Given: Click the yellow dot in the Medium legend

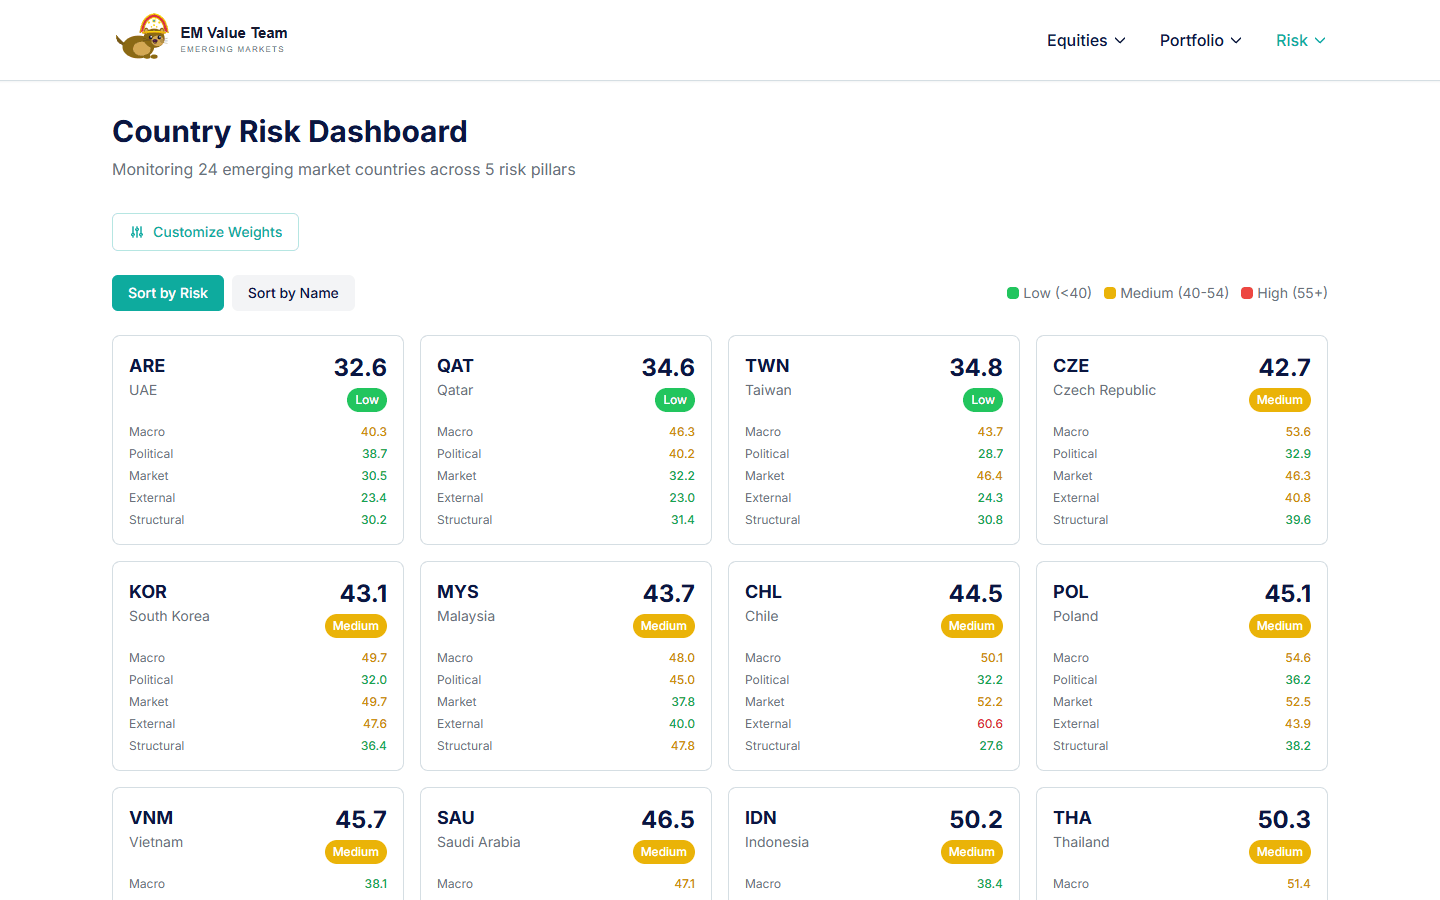Looking at the screenshot, I should click(x=1109, y=292).
